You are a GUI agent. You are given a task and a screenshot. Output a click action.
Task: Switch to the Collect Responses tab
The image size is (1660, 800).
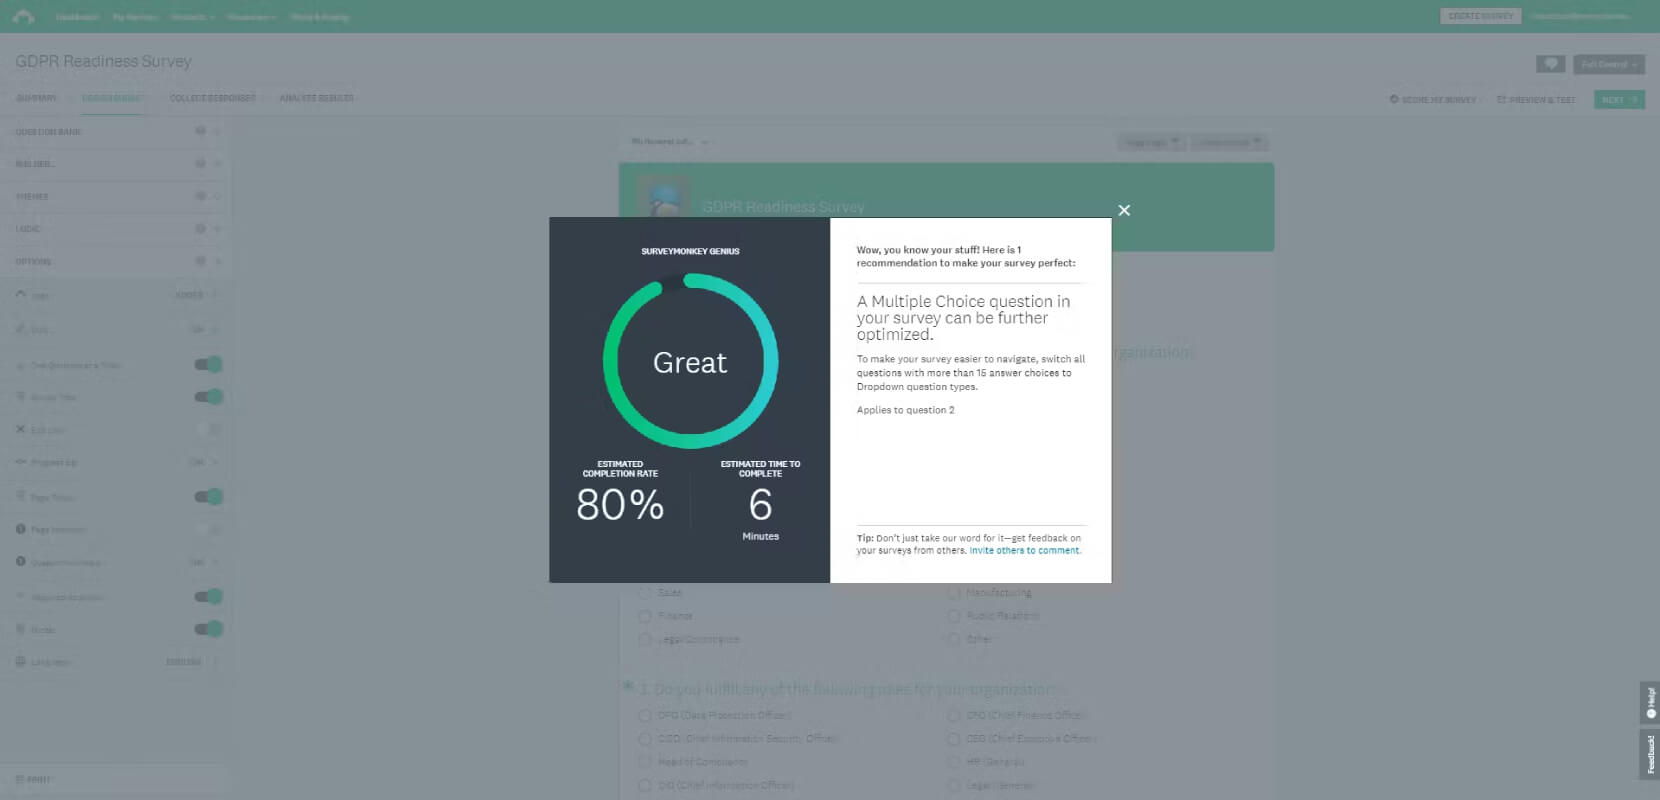pos(212,98)
